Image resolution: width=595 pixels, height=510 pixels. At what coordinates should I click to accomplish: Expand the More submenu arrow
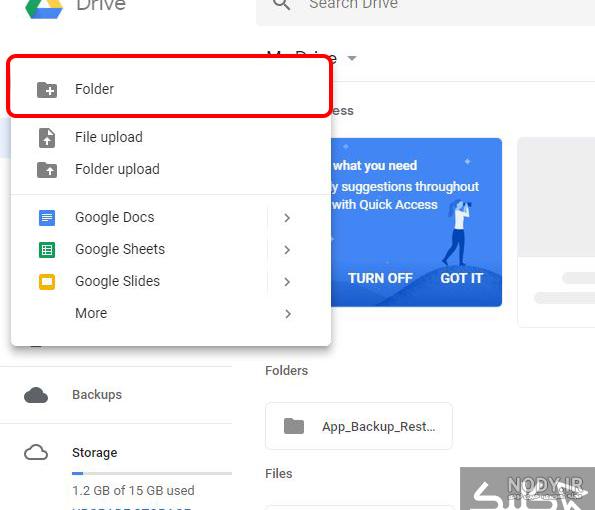(x=288, y=314)
